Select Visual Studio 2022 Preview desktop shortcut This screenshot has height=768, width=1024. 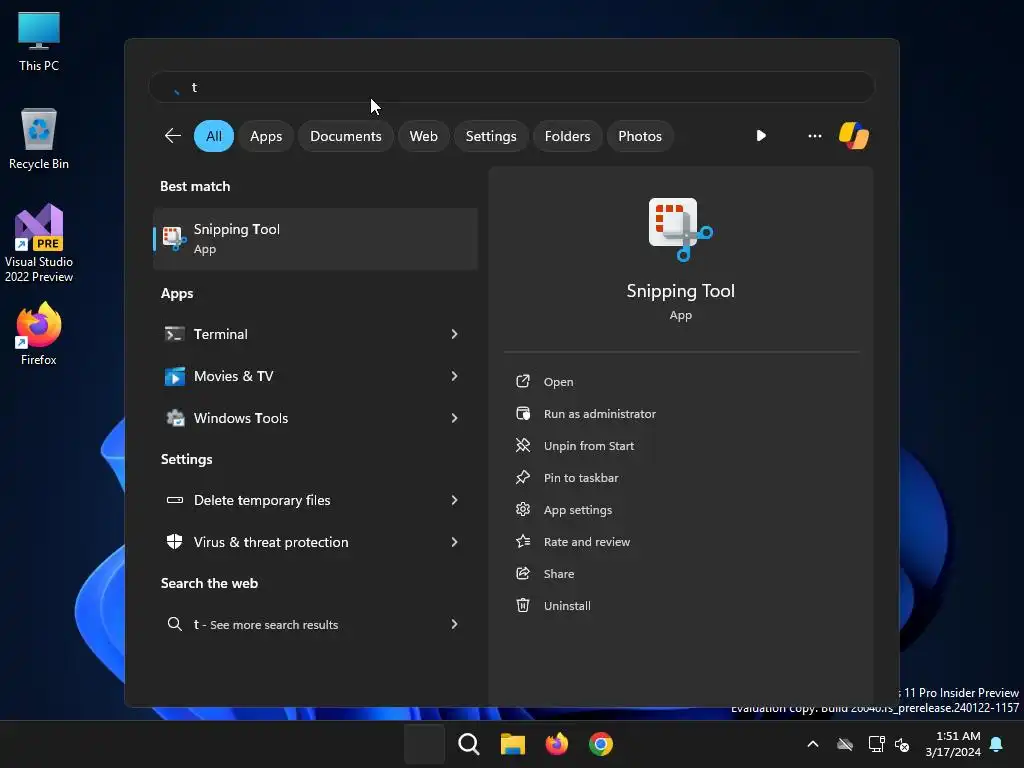click(x=39, y=243)
